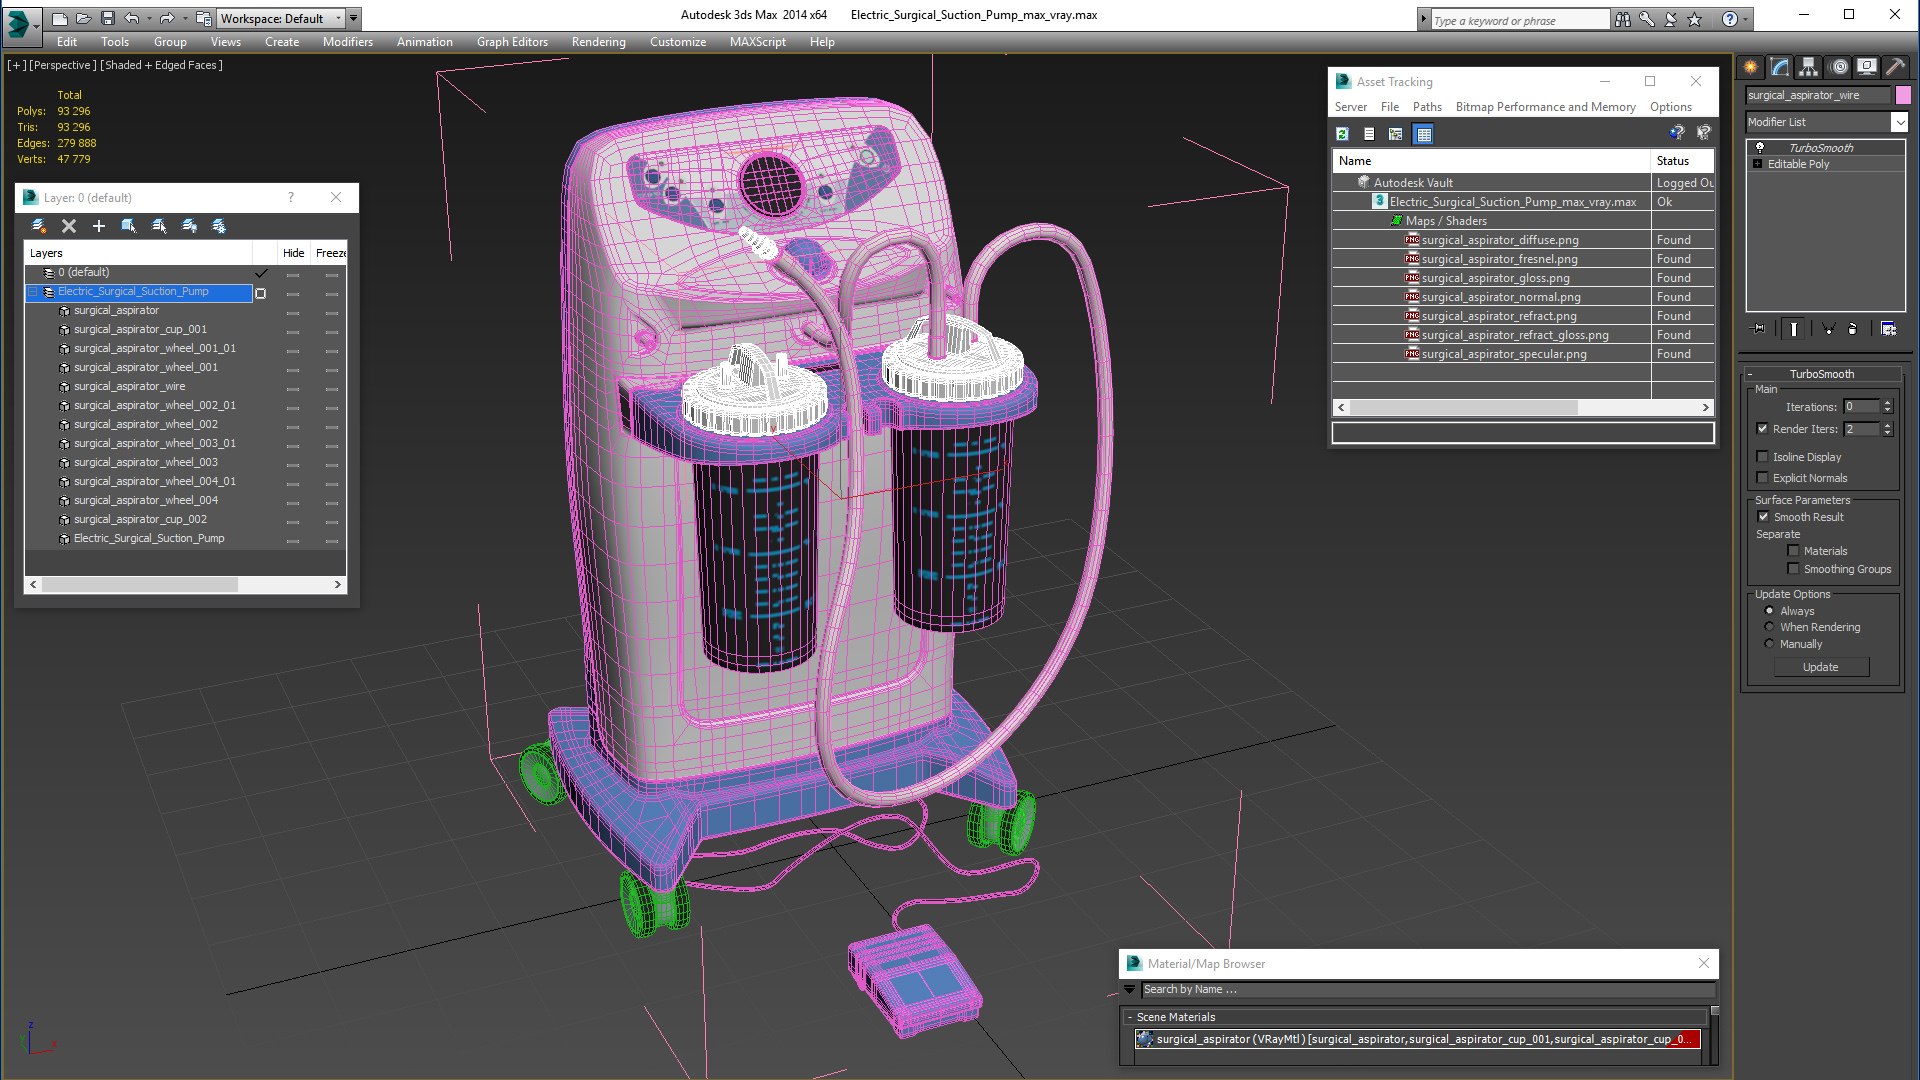Click the Status Log list icon in Asset Tracking

coord(1369,133)
